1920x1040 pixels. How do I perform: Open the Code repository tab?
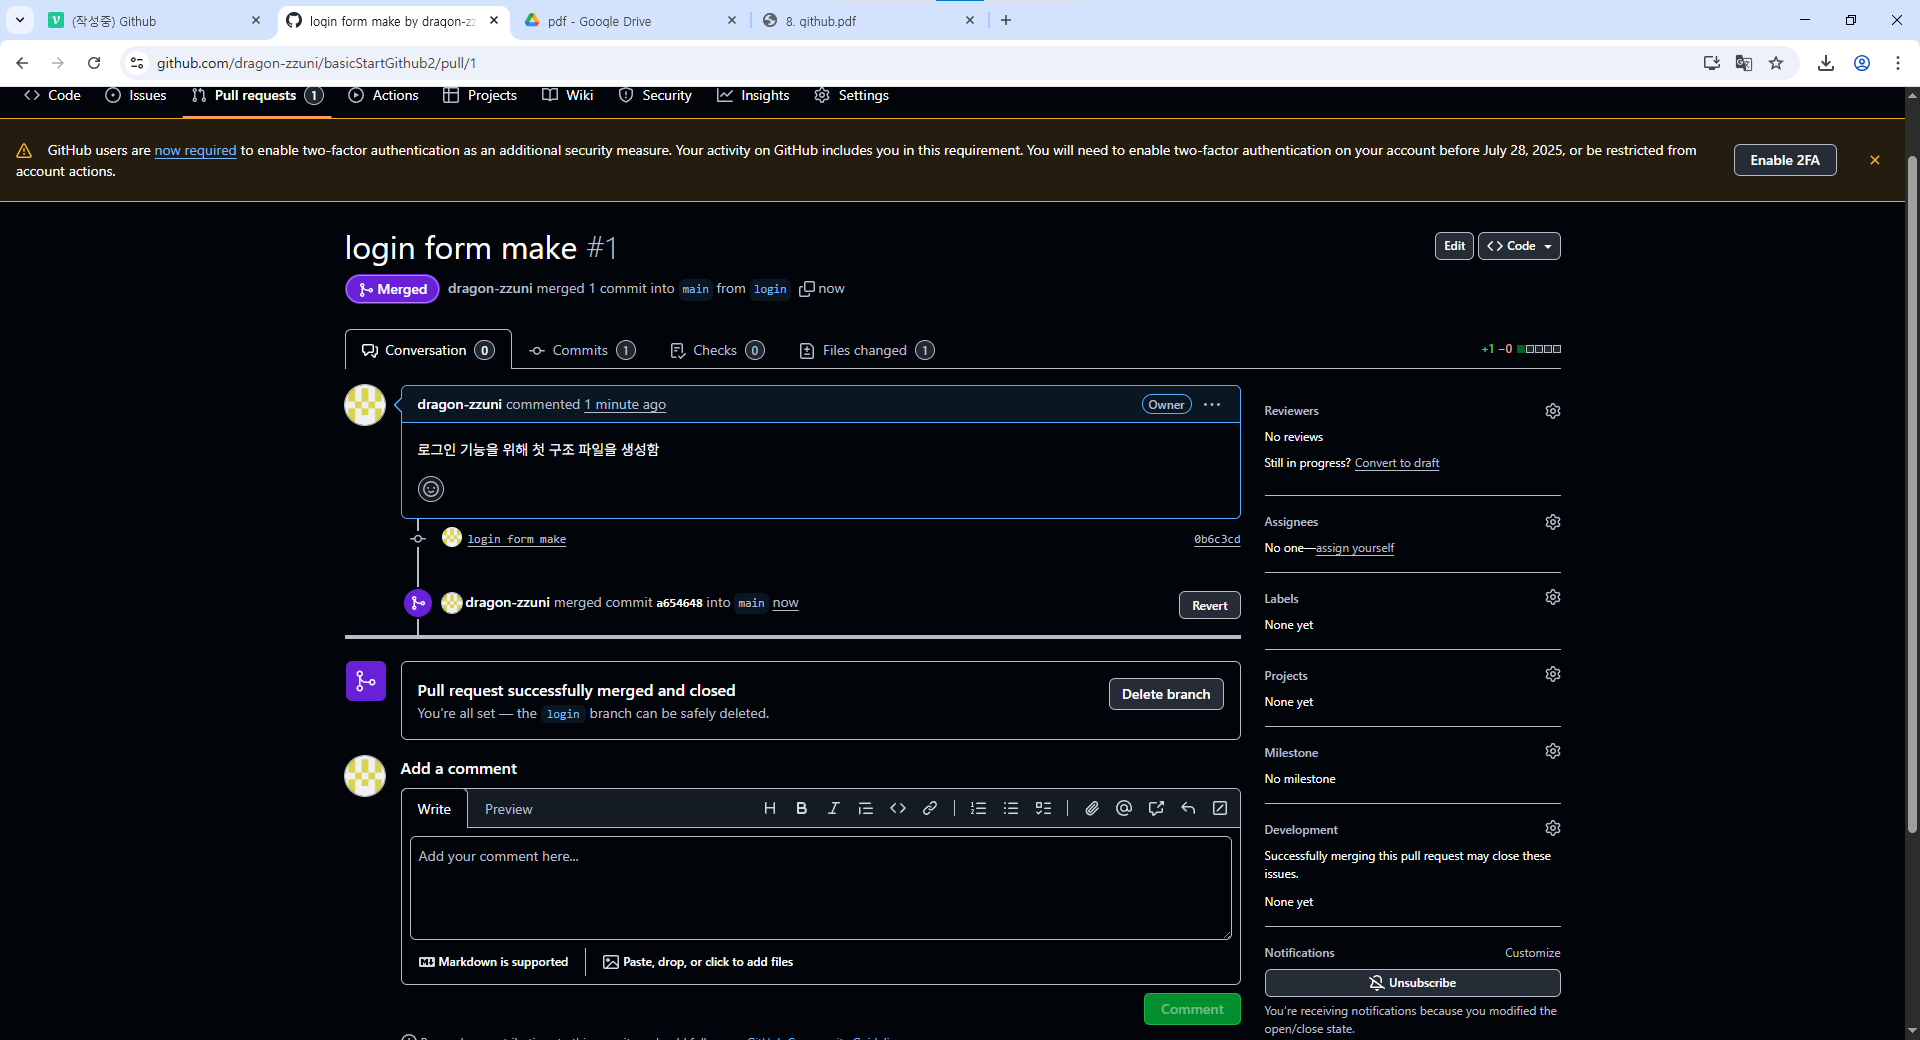(x=52, y=95)
